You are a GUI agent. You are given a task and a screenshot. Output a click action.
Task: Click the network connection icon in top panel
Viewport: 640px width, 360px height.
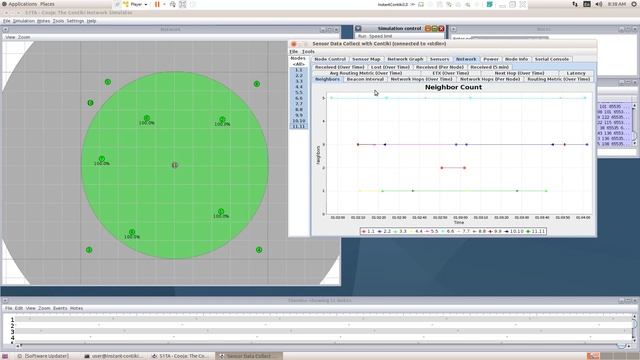point(575,4)
